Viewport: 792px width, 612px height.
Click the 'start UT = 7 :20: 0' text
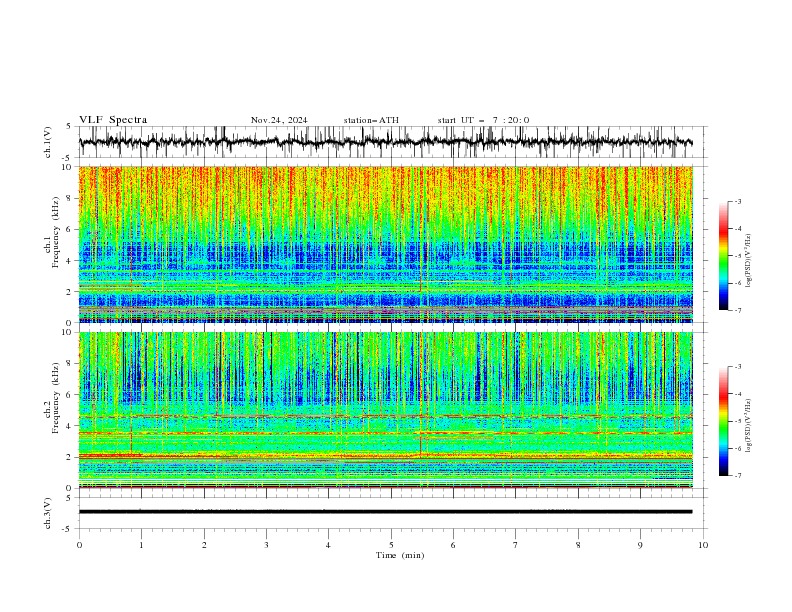coord(483,120)
